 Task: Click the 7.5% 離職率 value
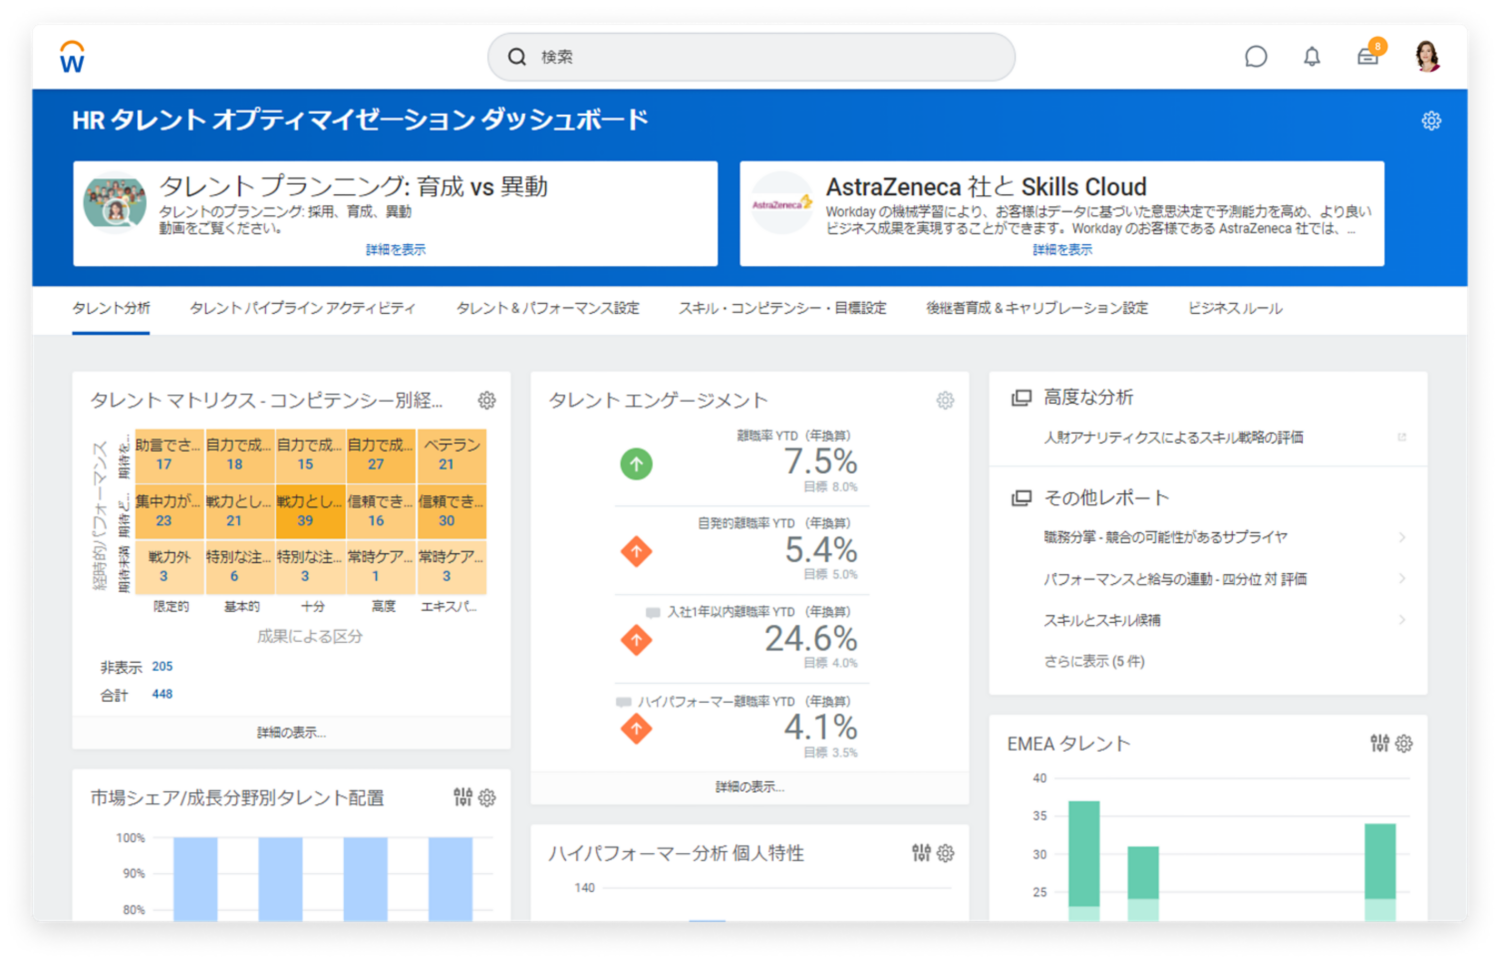pyautogui.click(x=820, y=462)
